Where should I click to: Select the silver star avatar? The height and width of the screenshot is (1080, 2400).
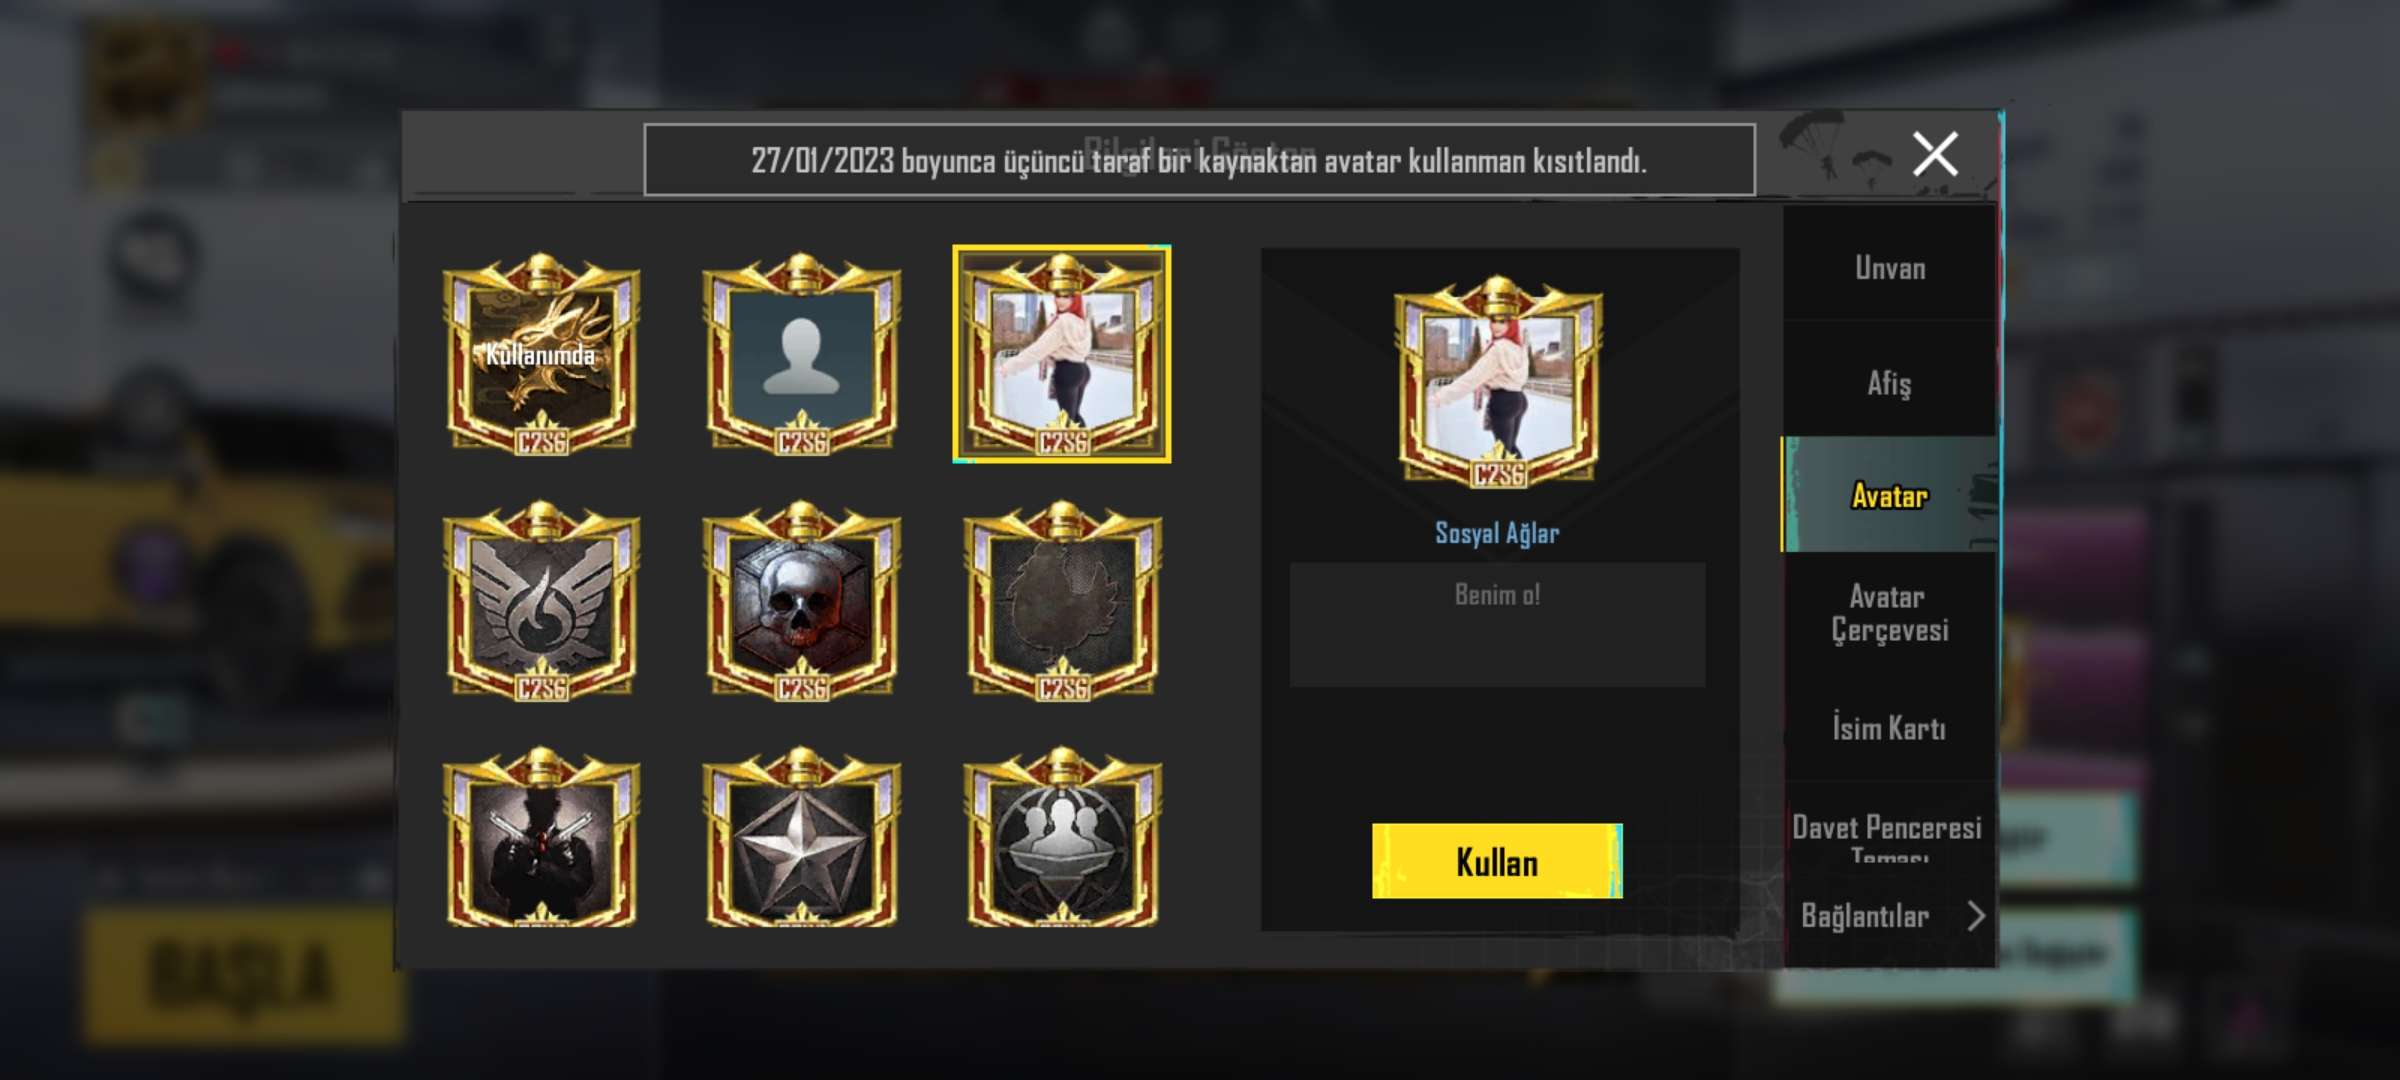[x=801, y=838]
